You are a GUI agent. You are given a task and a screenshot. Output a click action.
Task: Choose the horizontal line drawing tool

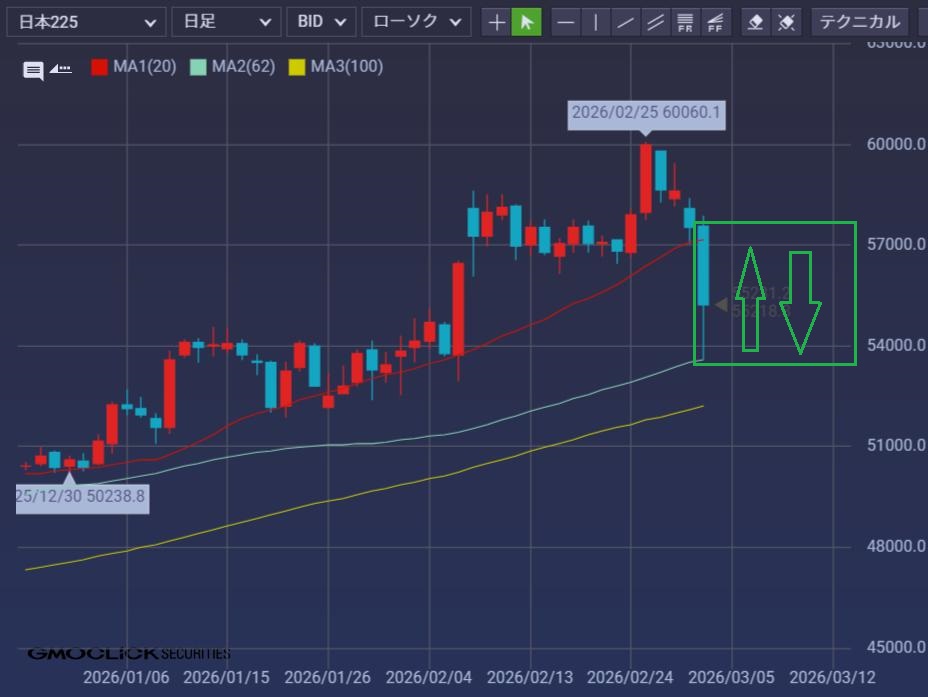[566, 22]
